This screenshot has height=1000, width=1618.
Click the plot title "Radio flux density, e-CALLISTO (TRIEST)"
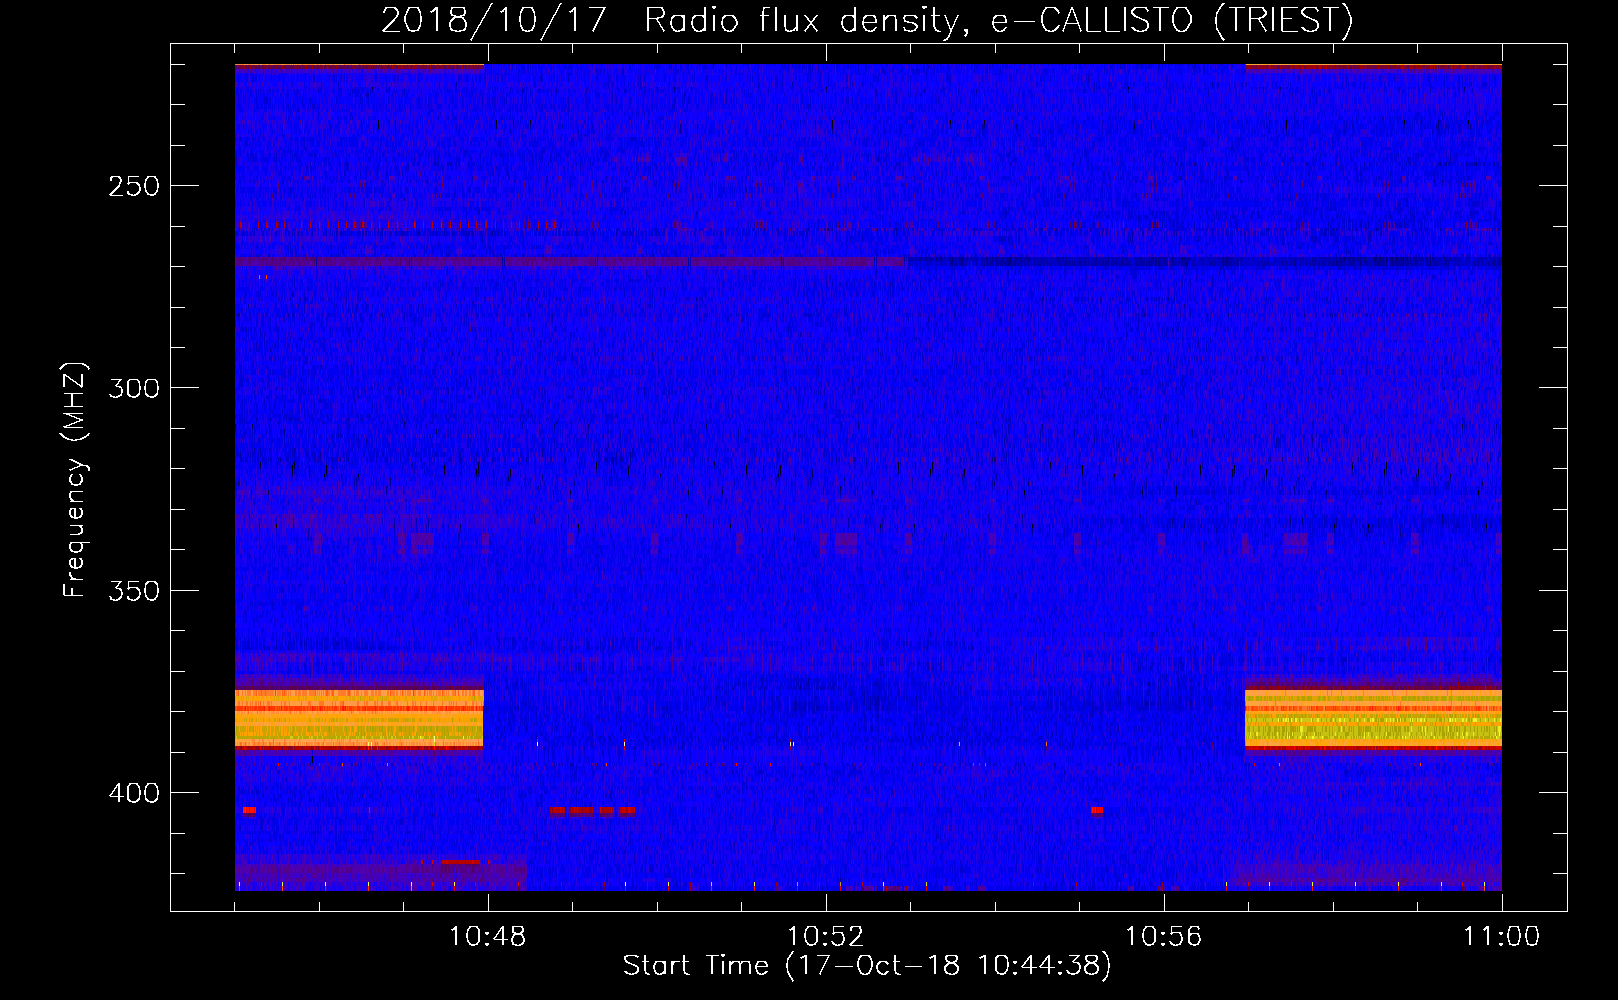tap(998, 20)
